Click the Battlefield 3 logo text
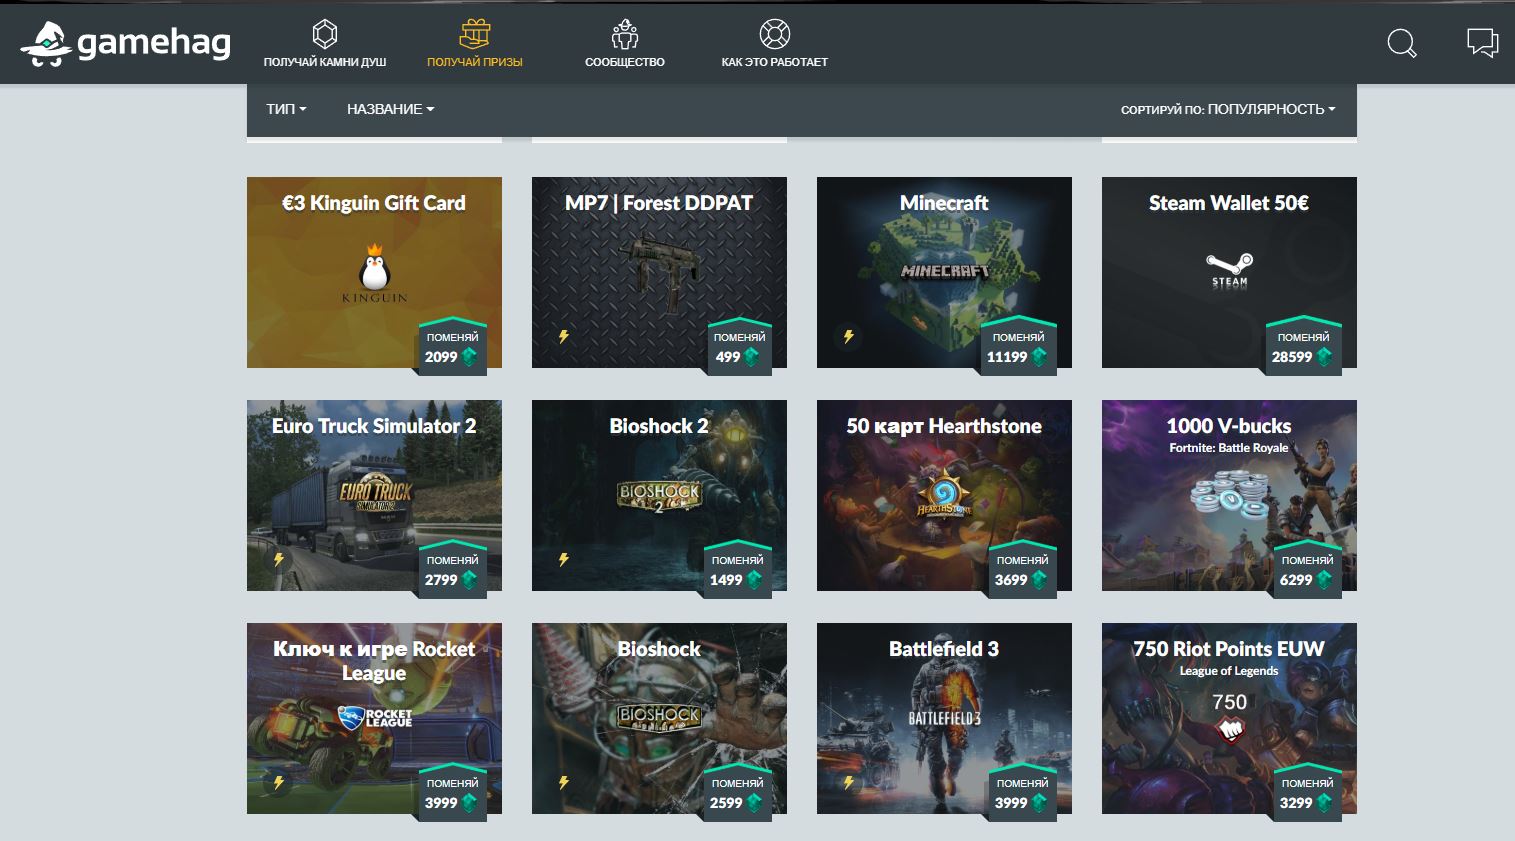The width and height of the screenshot is (1515, 841). [x=944, y=718]
